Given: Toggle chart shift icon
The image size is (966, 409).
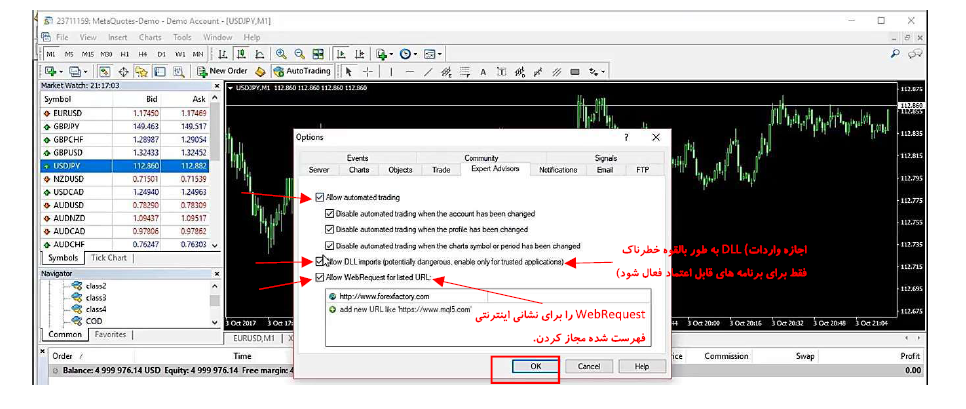Looking at the screenshot, I should [x=360, y=54].
